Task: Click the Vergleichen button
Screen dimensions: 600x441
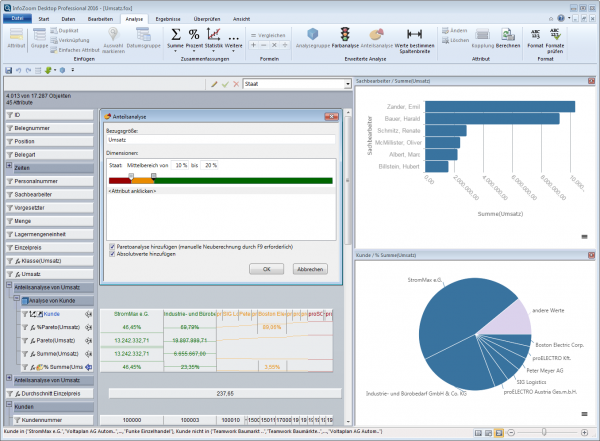Action: tap(268, 35)
